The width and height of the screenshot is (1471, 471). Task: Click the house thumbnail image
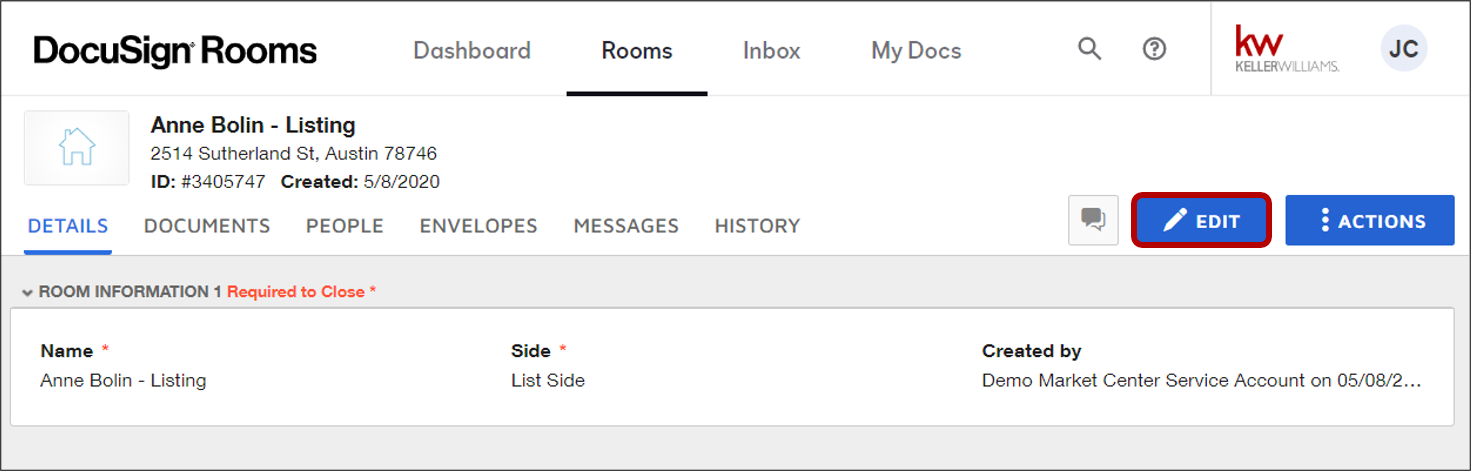click(77, 148)
